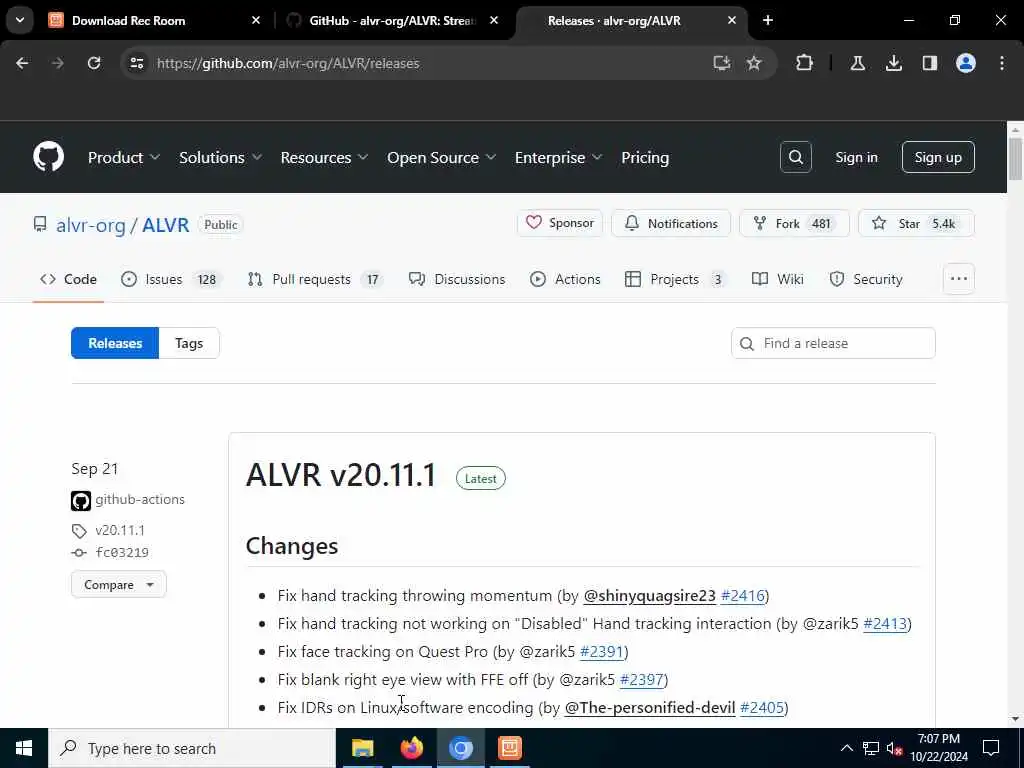Expand the Solutions menu
Viewport: 1024px width, 768px height.
(220, 157)
